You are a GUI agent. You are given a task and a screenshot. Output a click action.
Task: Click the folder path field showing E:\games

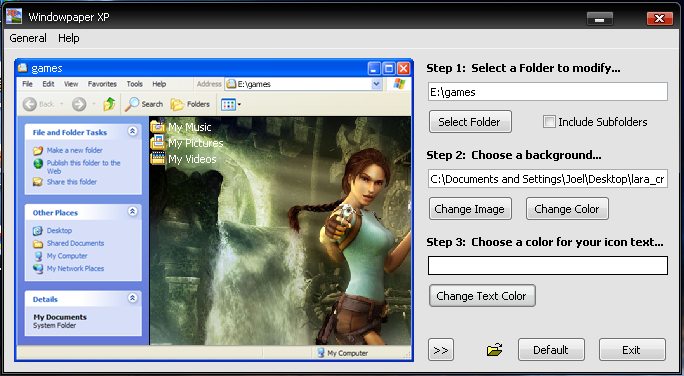click(547, 92)
